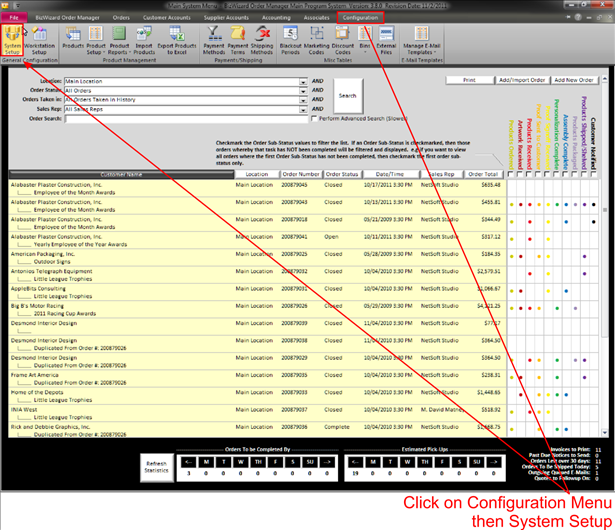The image size is (615, 530).
Task: Open Payment Methods setup
Action: pos(214,44)
